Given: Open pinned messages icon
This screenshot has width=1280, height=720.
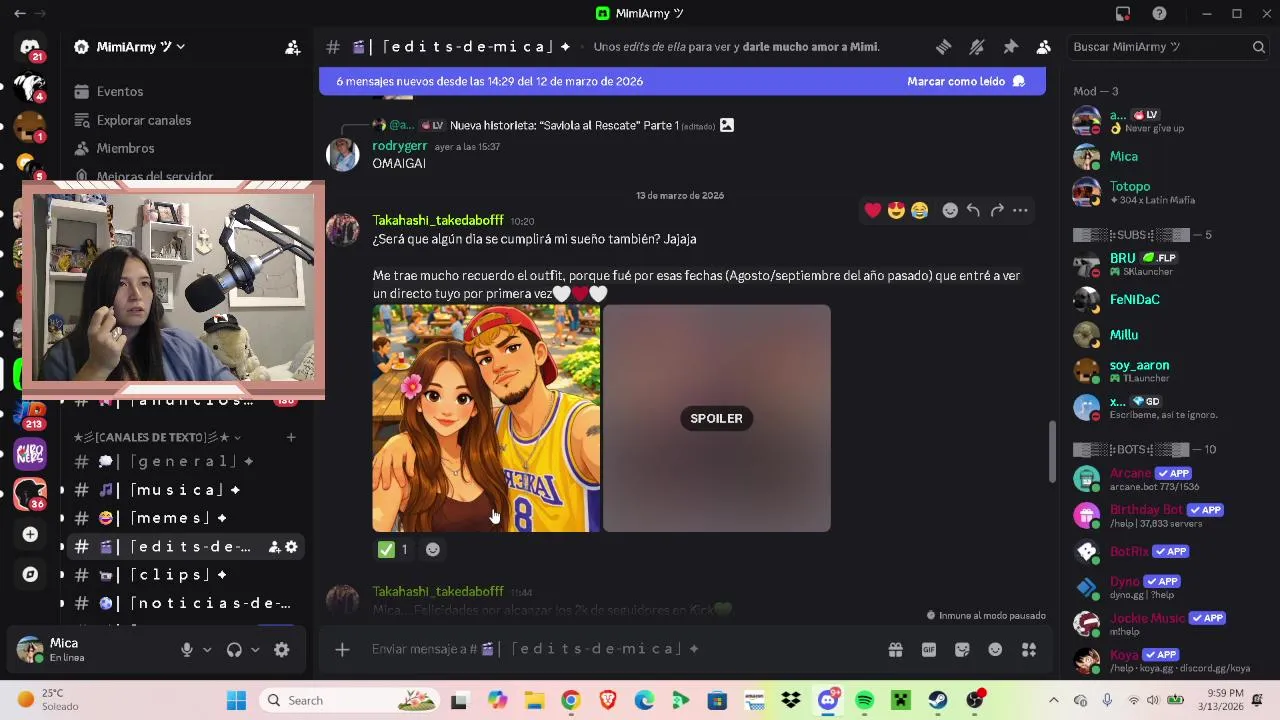Looking at the screenshot, I should (1010, 47).
